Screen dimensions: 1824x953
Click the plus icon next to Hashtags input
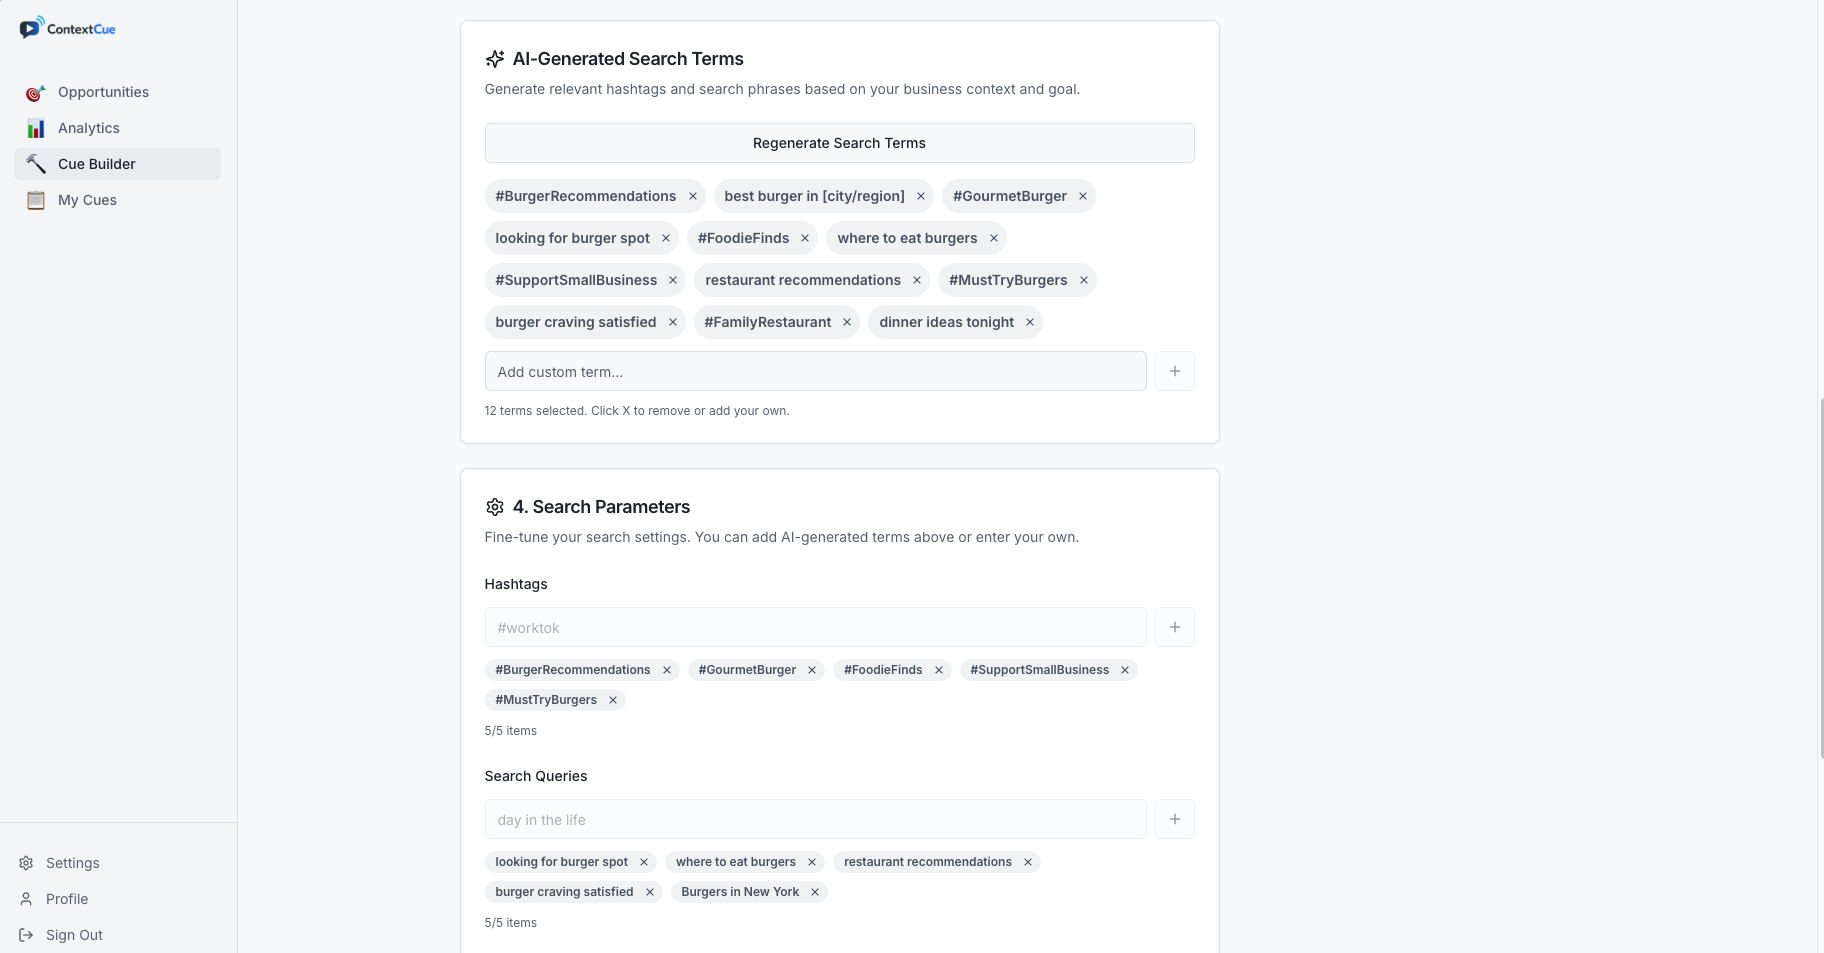tap(1175, 627)
